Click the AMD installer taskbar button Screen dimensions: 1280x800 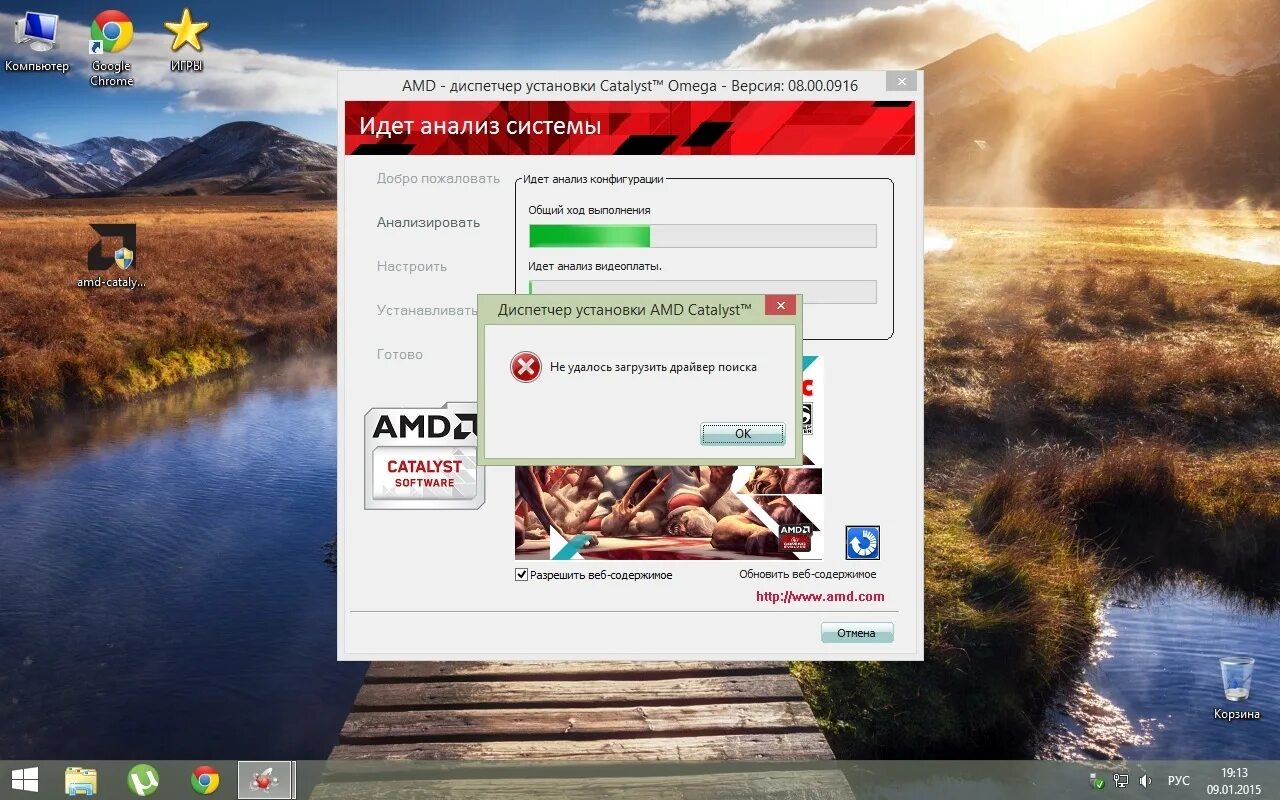click(x=265, y=780)
